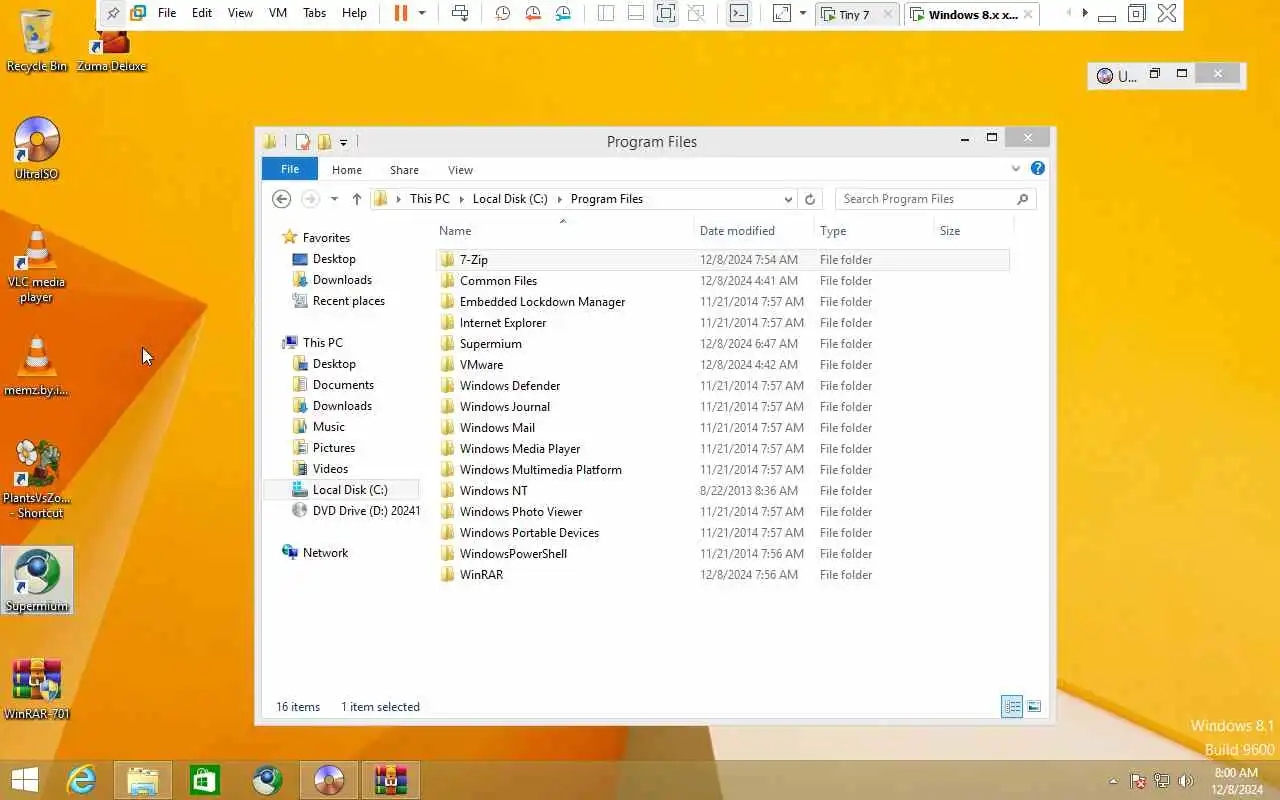The width and height of the screenshot is (1280, 800).
Task: Open the Windows Start button
Action: click(25, 780)
